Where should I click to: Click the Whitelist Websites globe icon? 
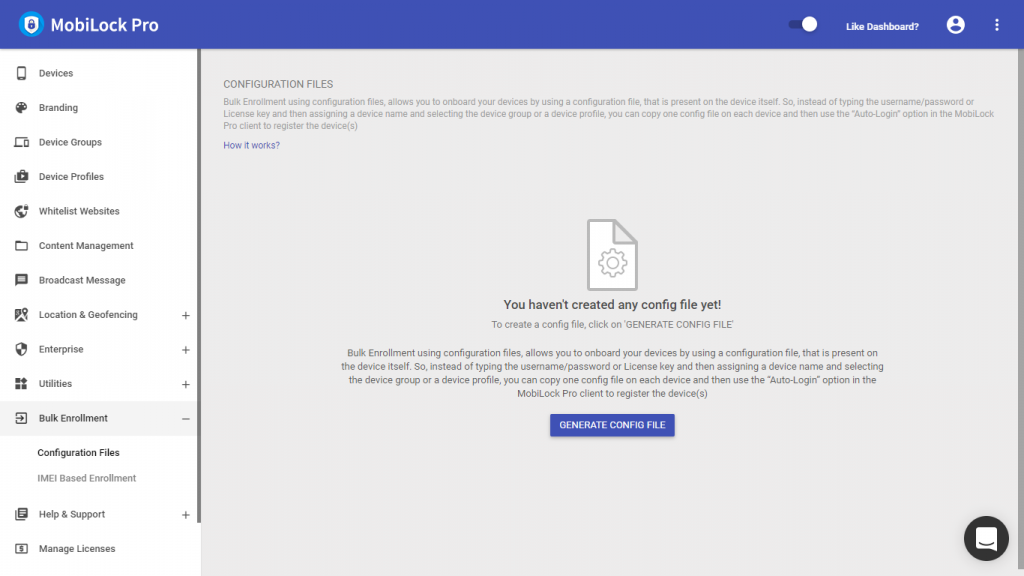(x=22, y=211)
